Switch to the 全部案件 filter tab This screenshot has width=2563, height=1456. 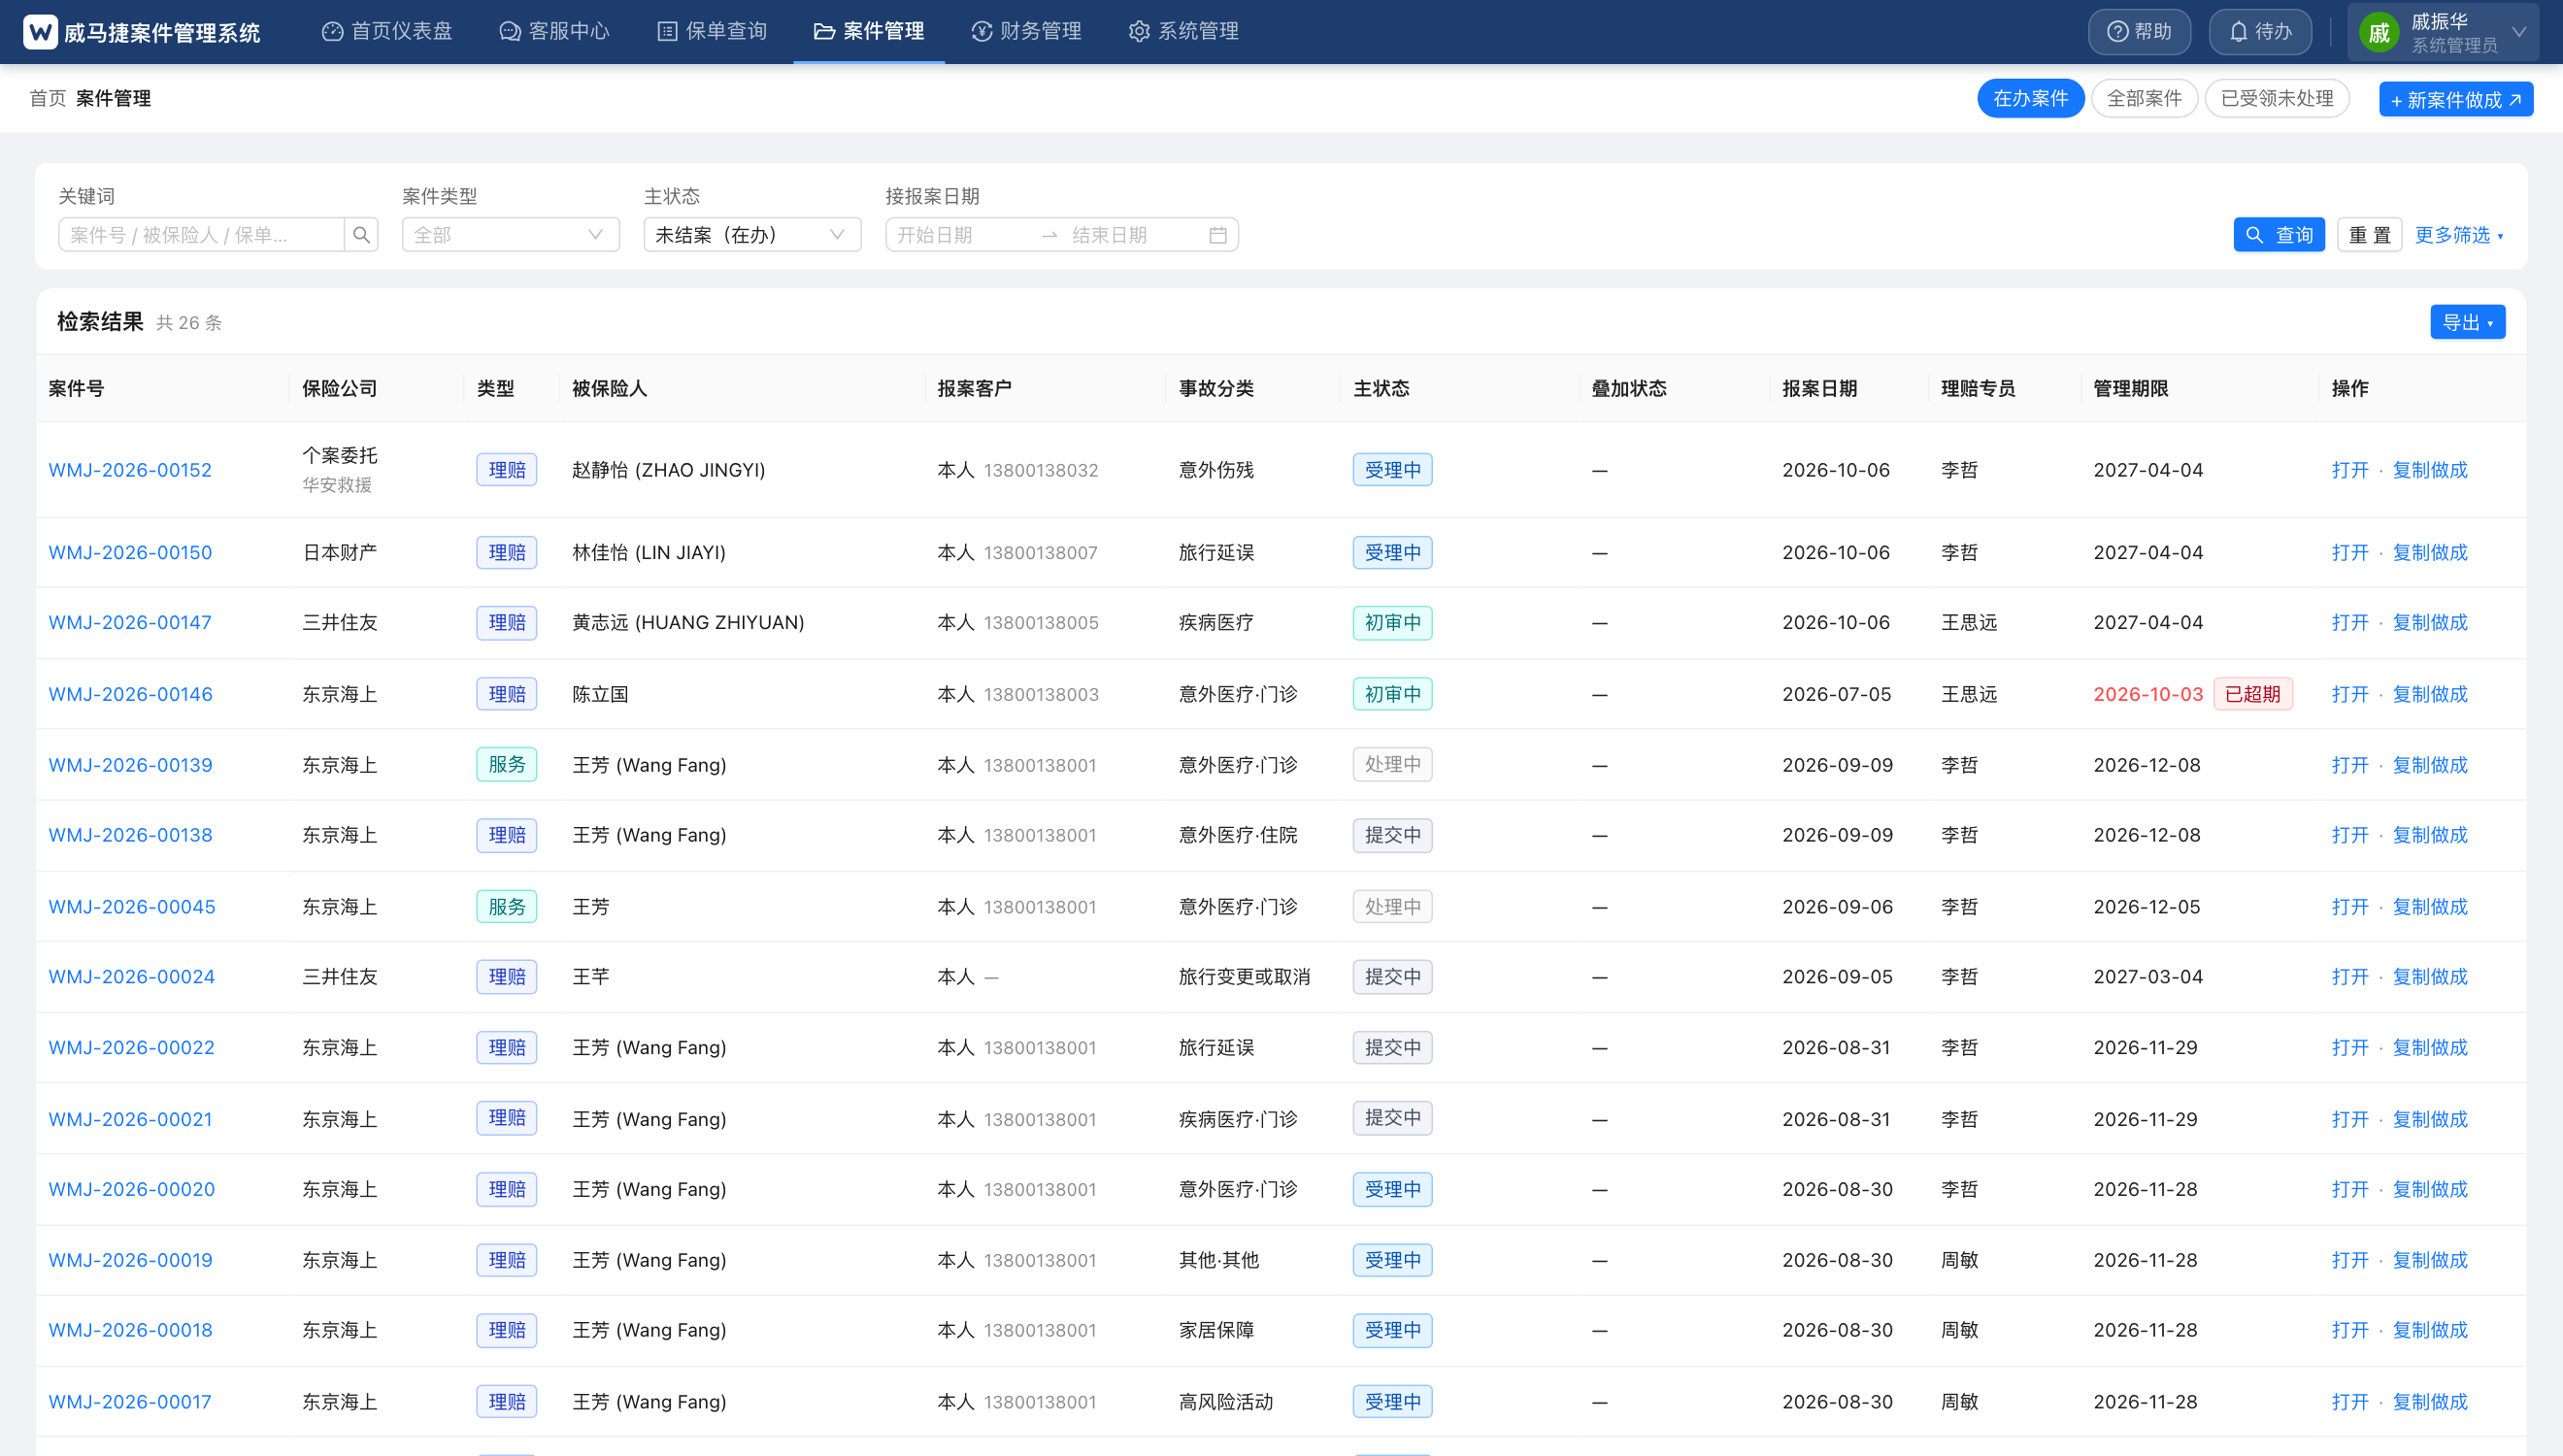(2144, 98)
